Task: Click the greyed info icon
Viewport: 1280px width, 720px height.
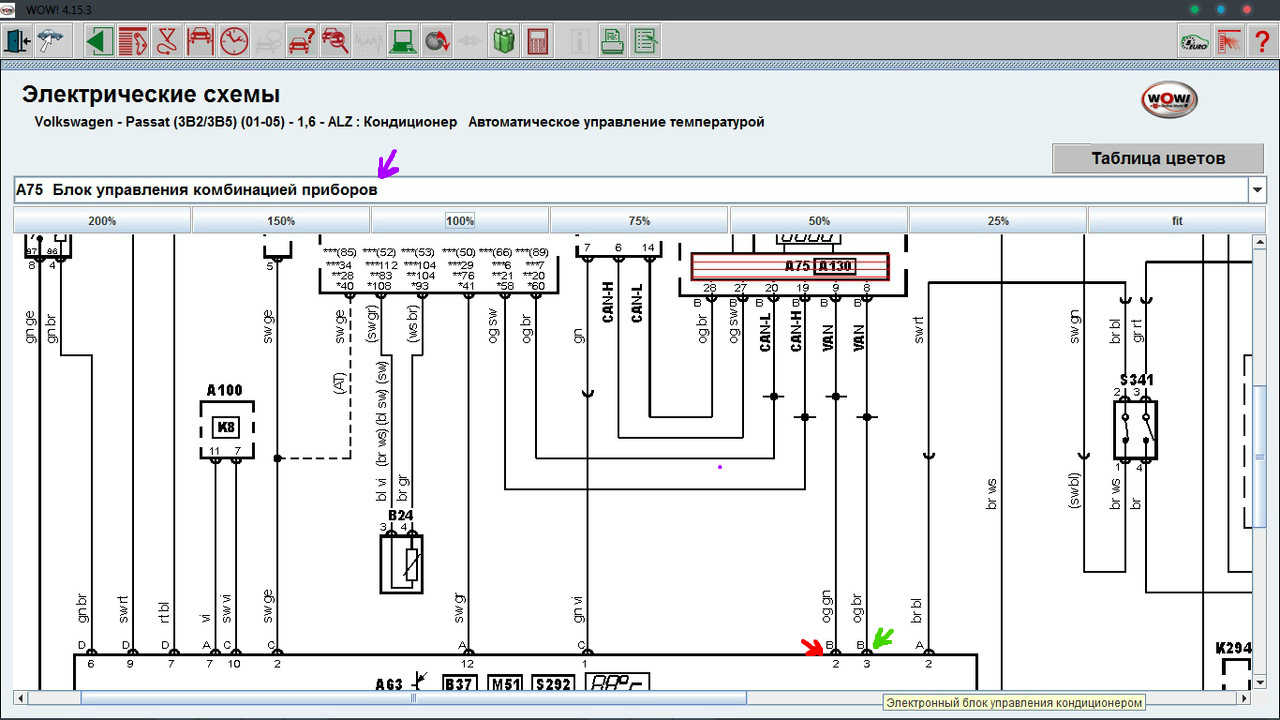Action: pyautogui.click(x=579, y=41)
